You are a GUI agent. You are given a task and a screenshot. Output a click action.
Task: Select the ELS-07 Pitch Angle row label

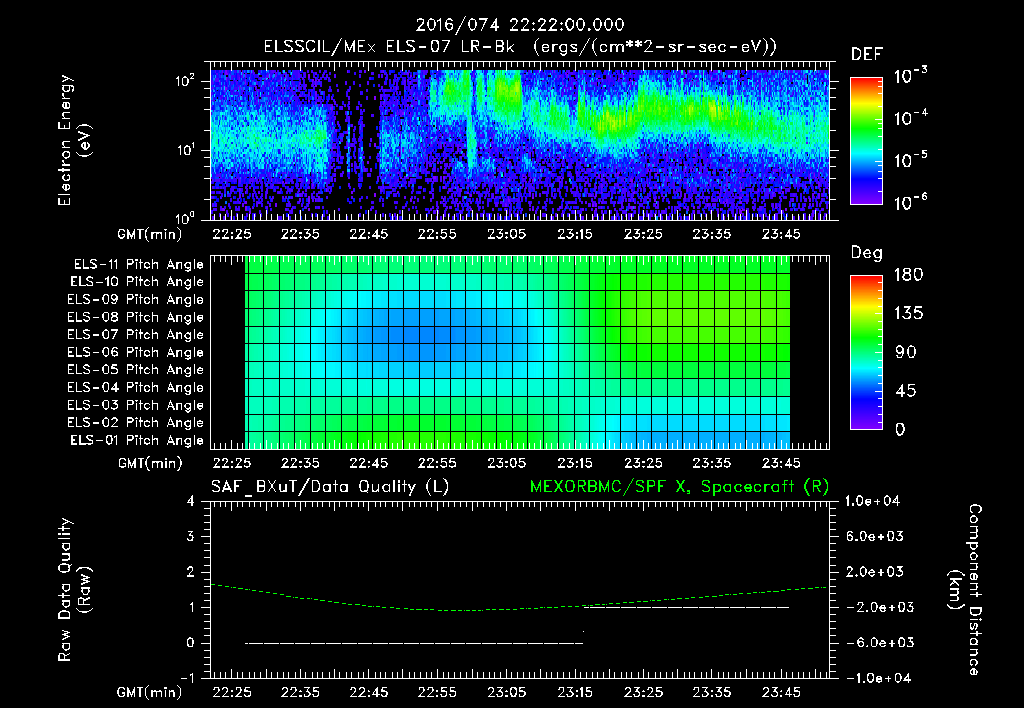click(x=135, y=334)
